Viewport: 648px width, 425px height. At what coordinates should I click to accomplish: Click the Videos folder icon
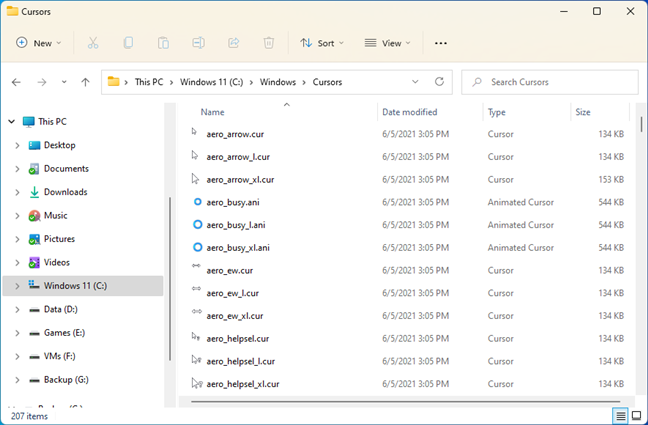[x=34, y=263]
